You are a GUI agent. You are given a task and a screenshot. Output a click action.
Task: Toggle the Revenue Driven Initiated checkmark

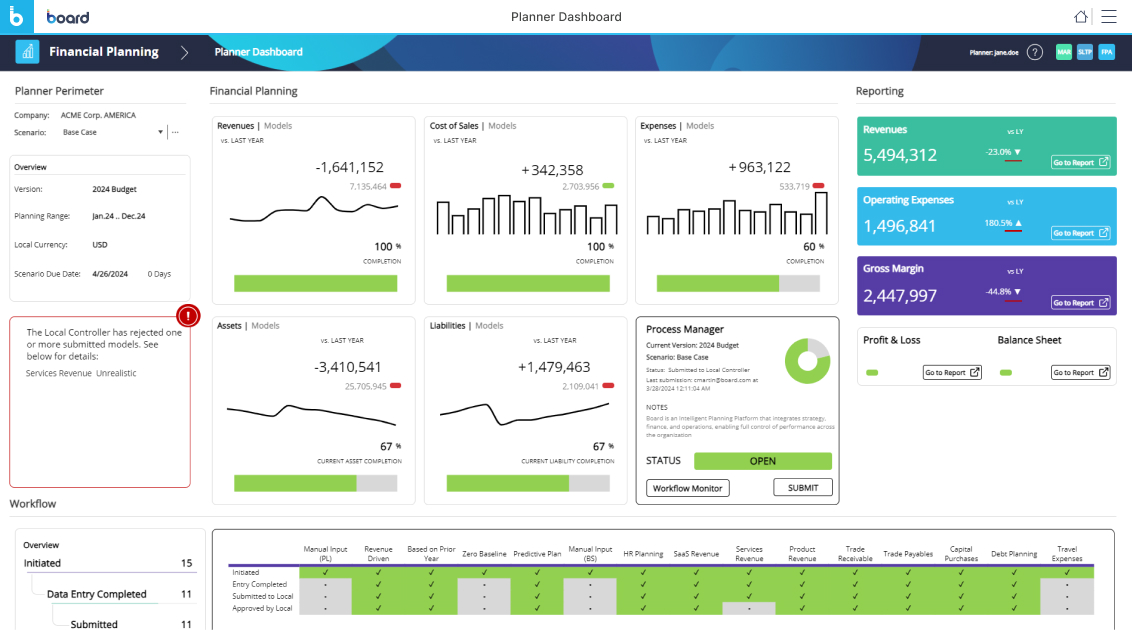[x=379, y=570]
